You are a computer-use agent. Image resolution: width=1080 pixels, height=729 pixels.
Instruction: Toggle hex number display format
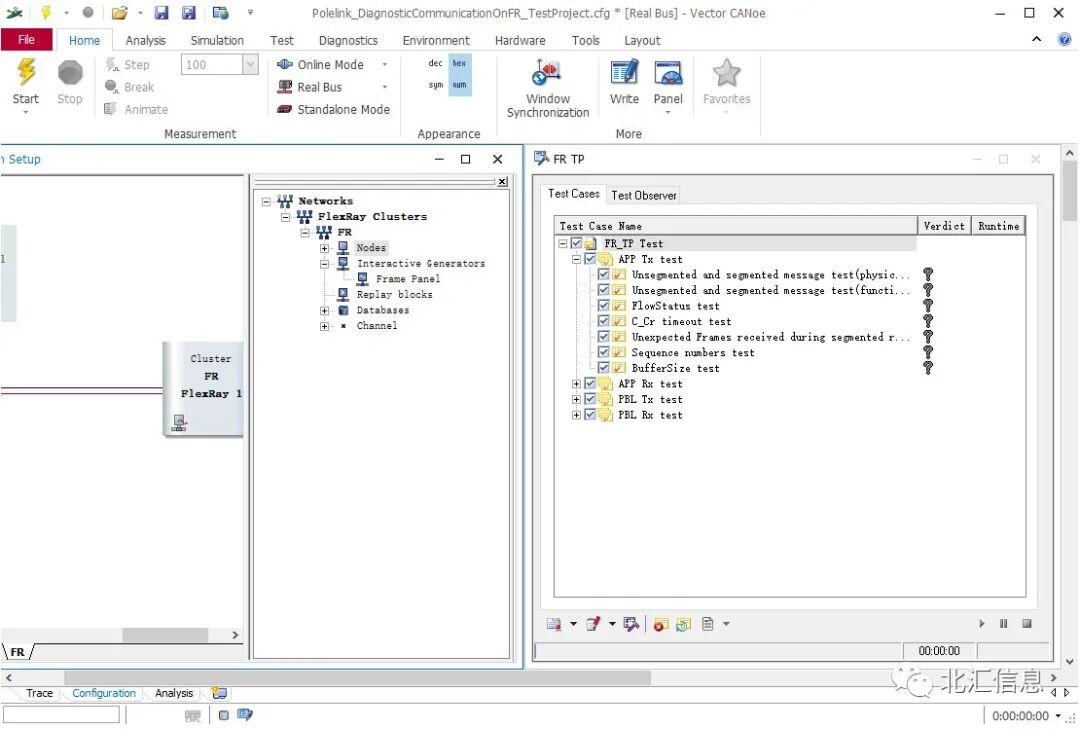(459, 63)
